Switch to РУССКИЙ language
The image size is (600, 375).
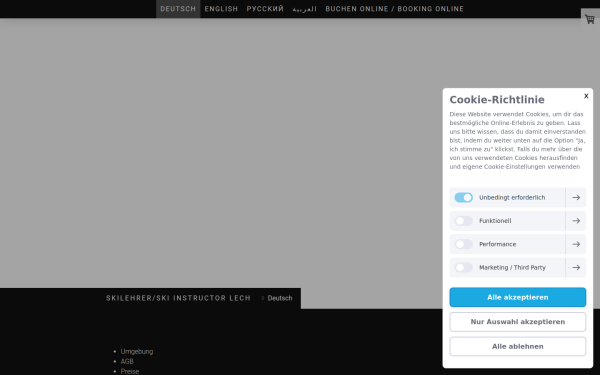coord(265,9)
